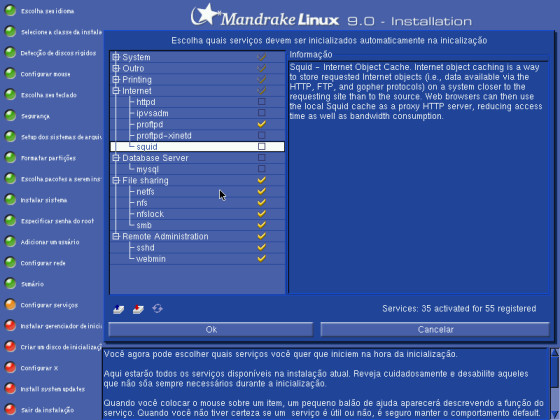Click green bullet beside Configurar mouse step
The height and width of the screenshot is (420, 560).
click(10, 74)
